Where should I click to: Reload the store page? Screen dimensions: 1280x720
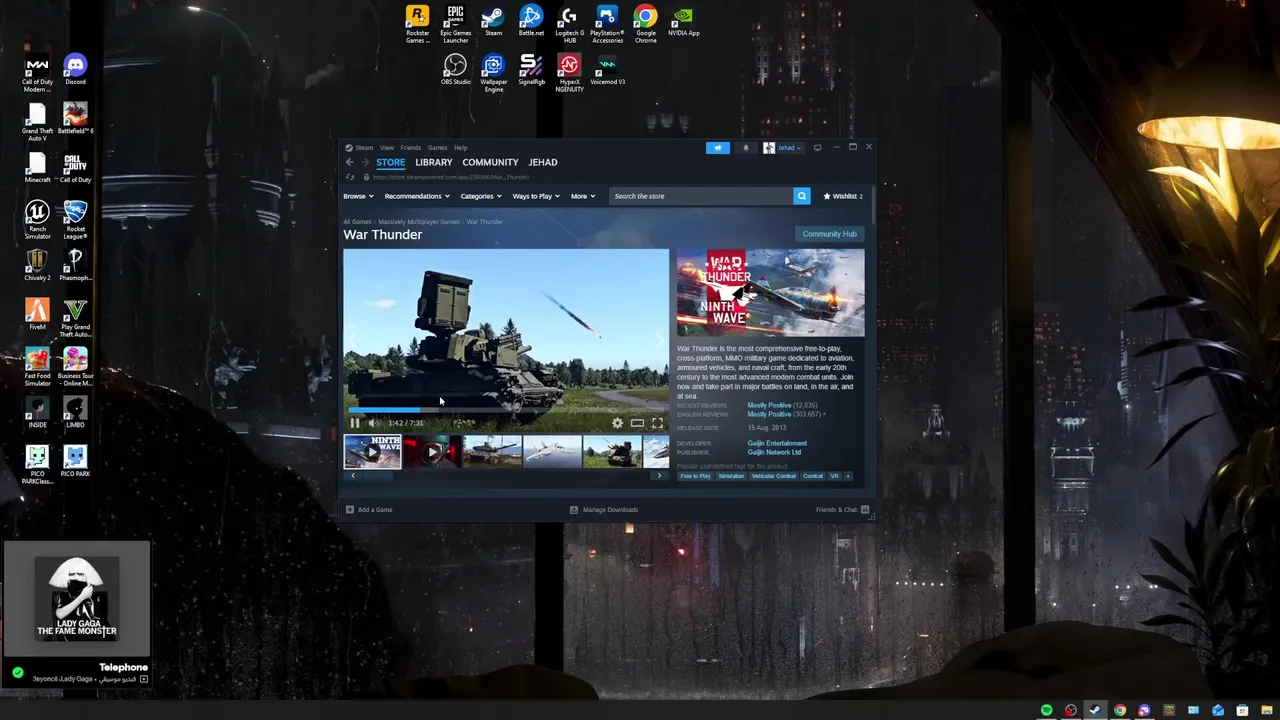click(350, 177)
